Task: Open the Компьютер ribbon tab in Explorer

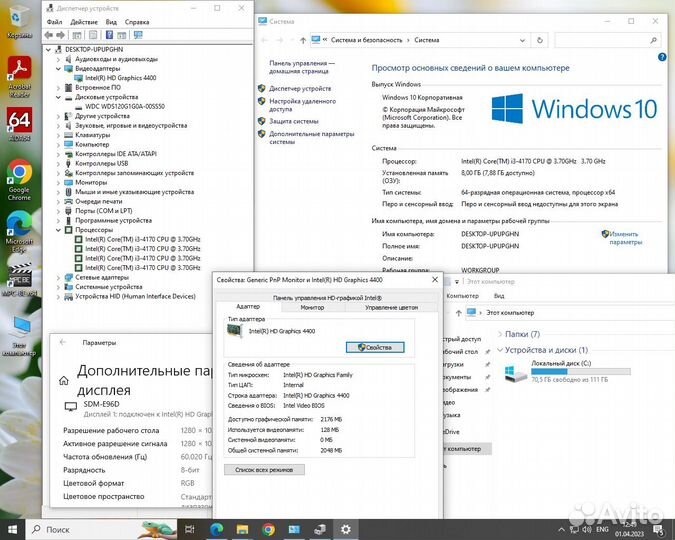Action: [462, 296]
